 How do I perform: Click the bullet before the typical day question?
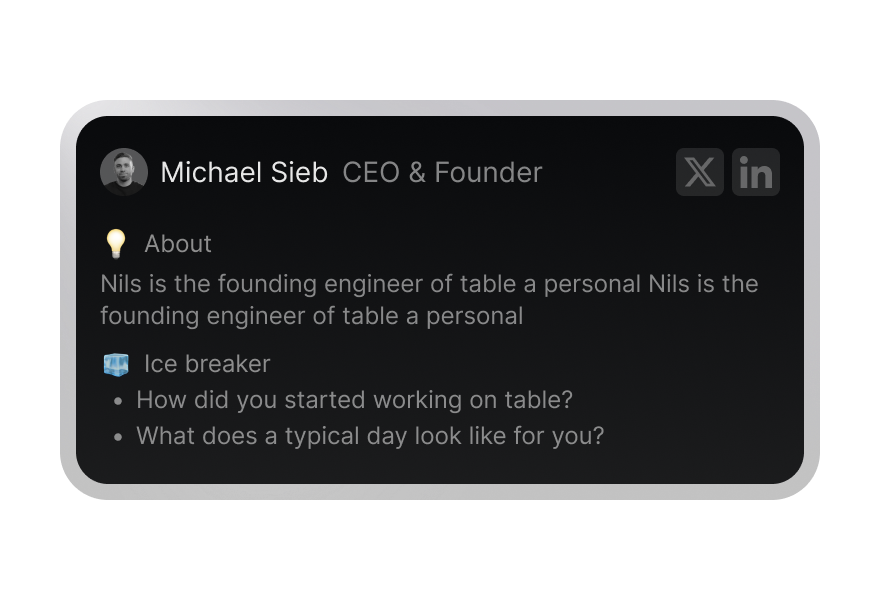click(x=119, y=437)
